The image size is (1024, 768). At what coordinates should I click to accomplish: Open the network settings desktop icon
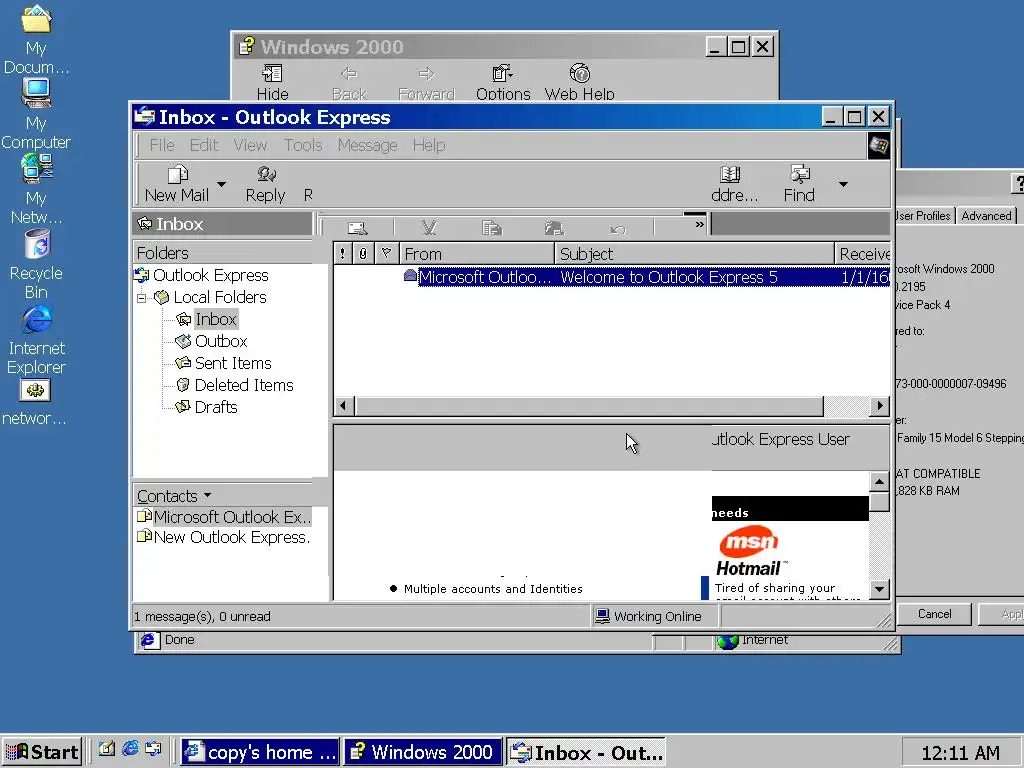pyautogui.click(x=35, y=404)
